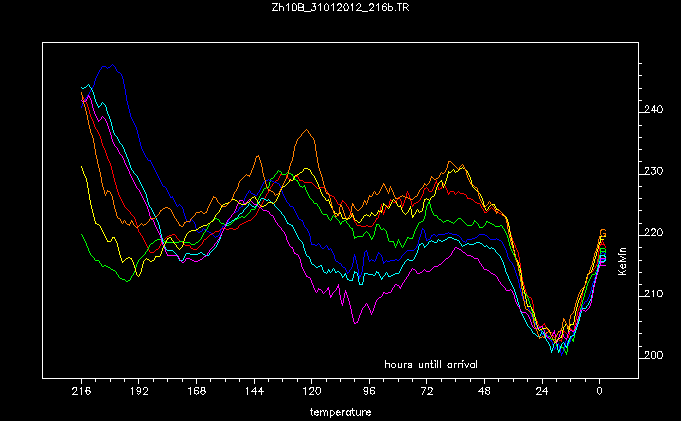
Task: Click the x-axis label 216
Action: point(81,391)
